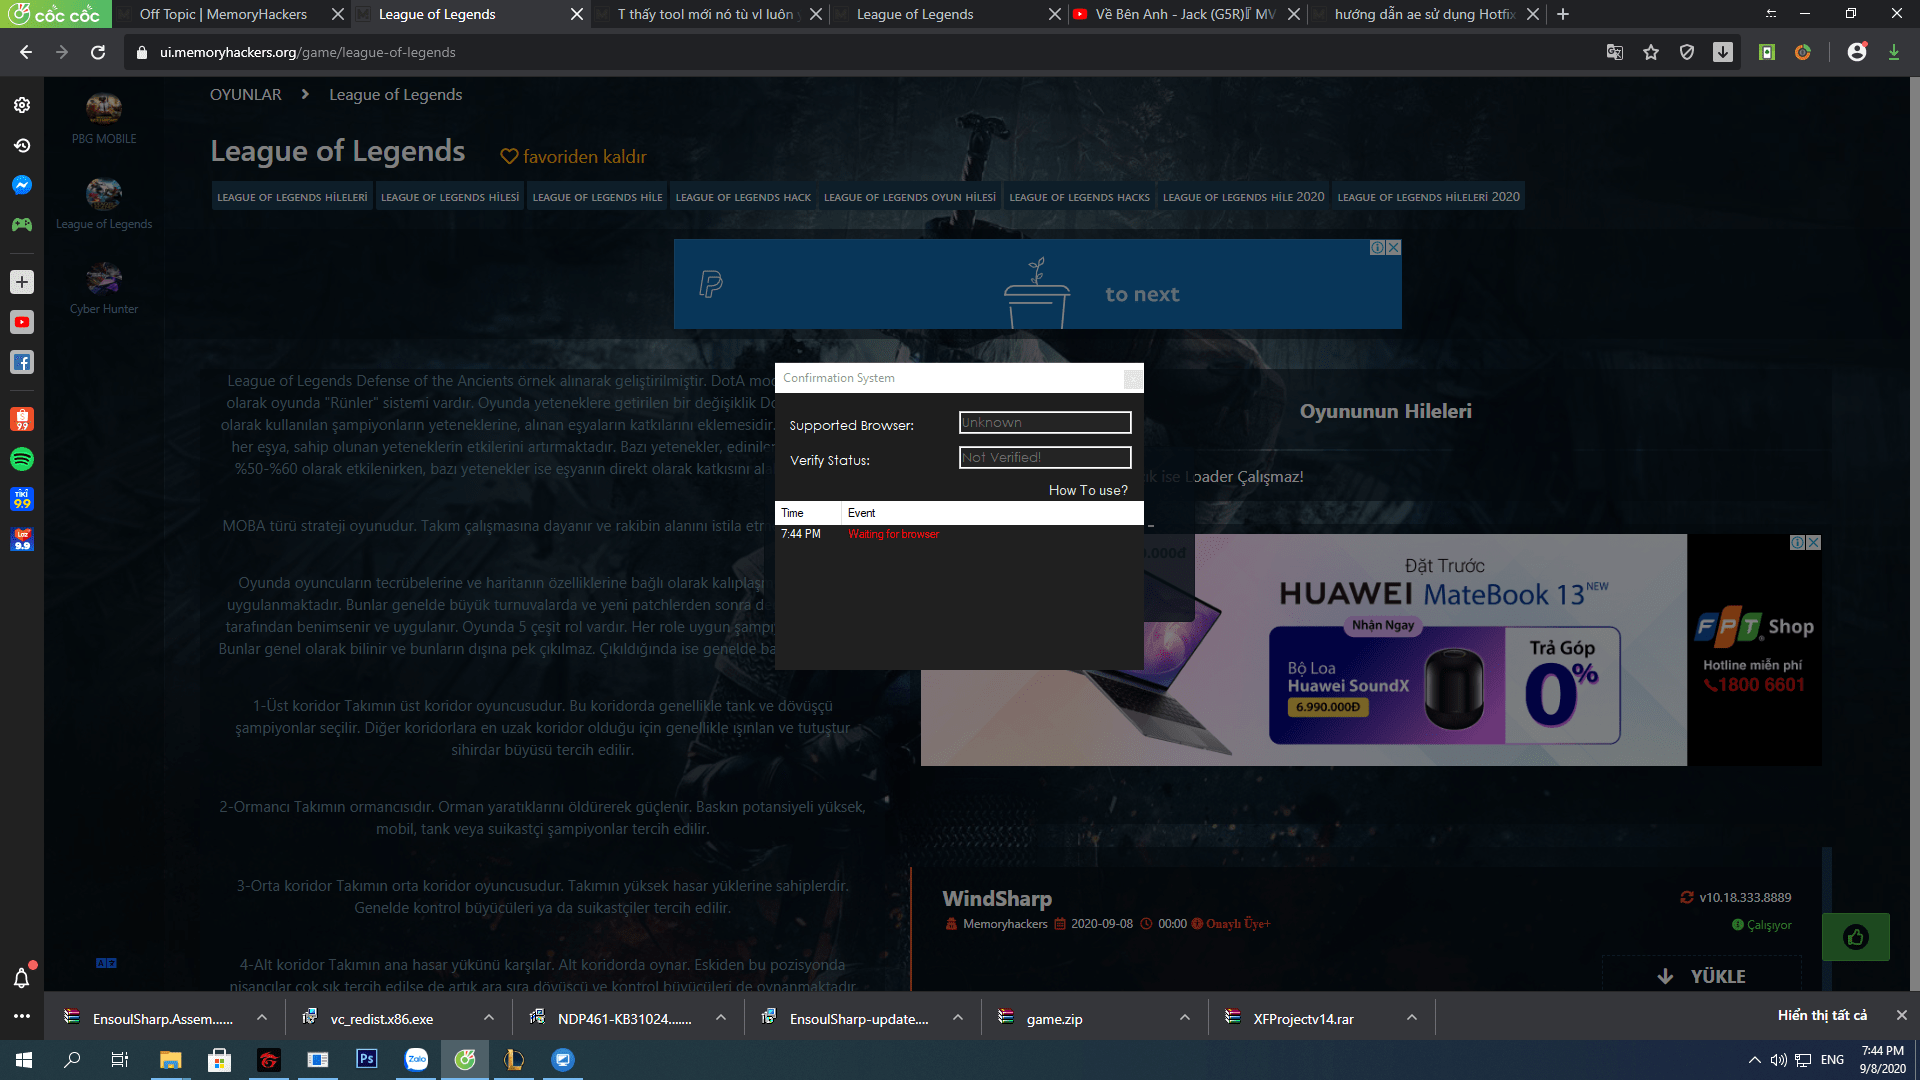This screenshot has width=1920, height=1080.
Task: Open Spotify shortcut in the sidebar
Action: pyautogui.click(x=22, y=459)
